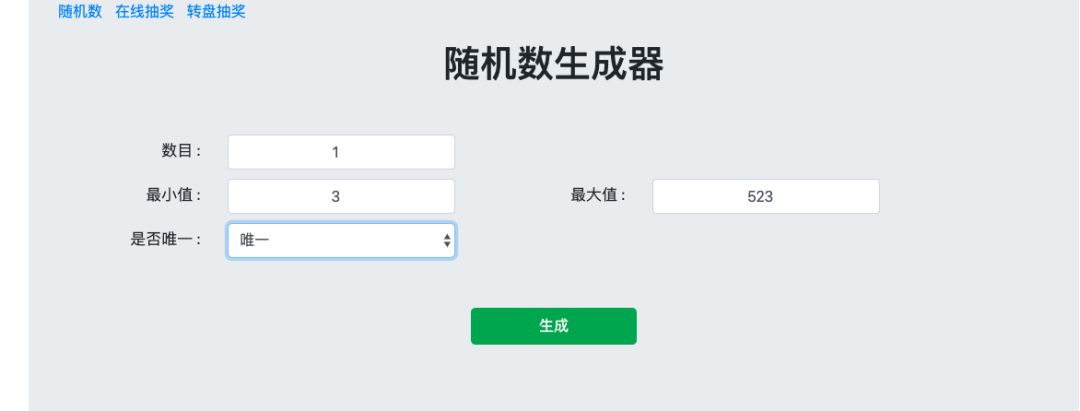Click the 是否唯一 label text
The image size is (1080, 411).
click(x=166, y=239)
